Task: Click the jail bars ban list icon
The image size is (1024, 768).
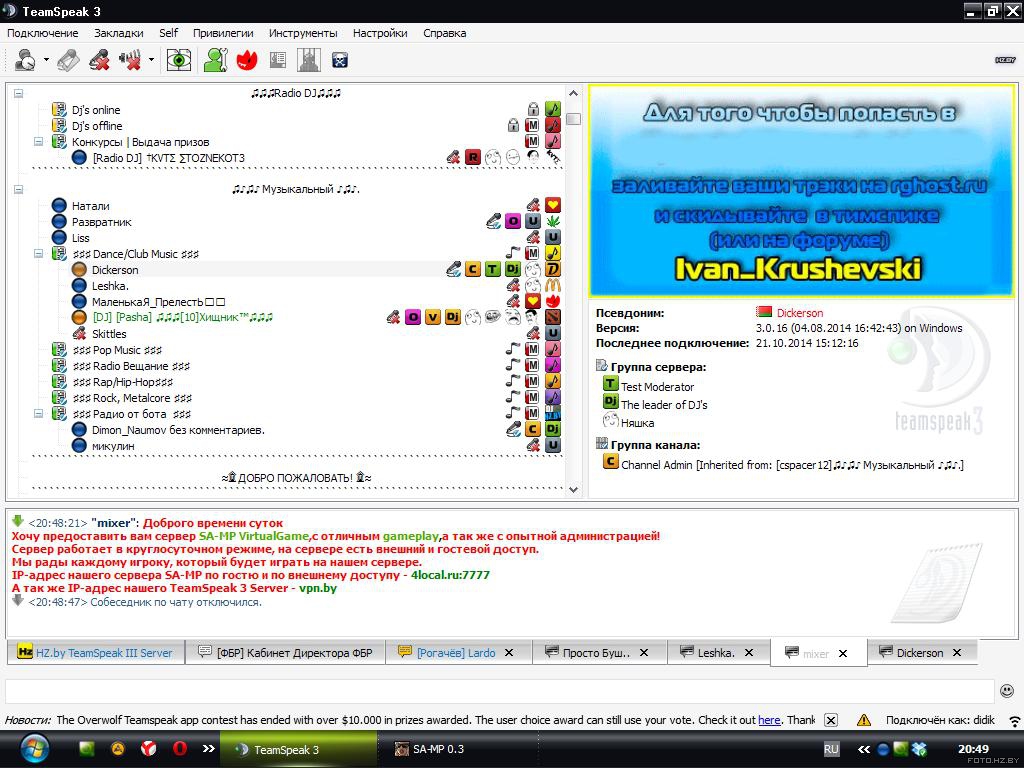Action: pos(308,60)
